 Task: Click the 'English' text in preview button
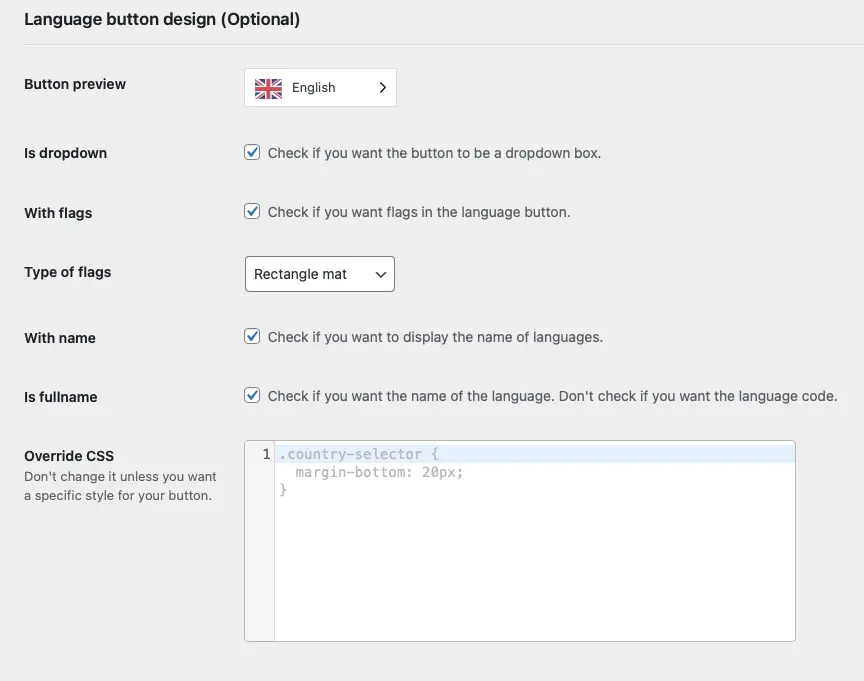click(314, 88)
